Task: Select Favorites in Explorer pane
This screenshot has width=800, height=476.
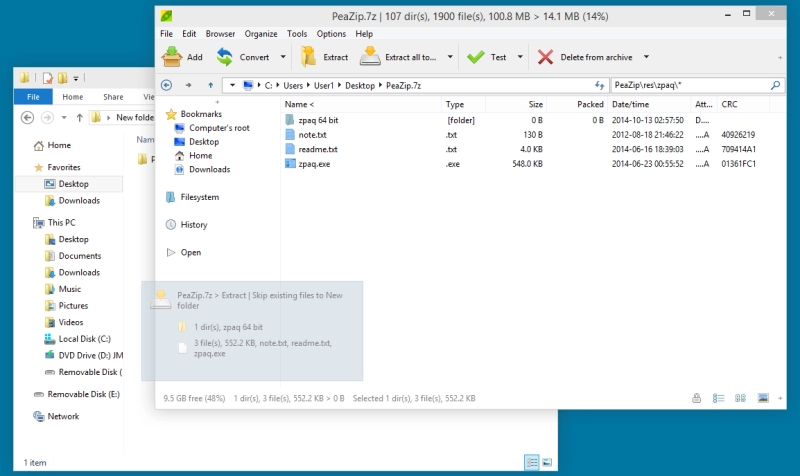Action: [x=64, y=167]
